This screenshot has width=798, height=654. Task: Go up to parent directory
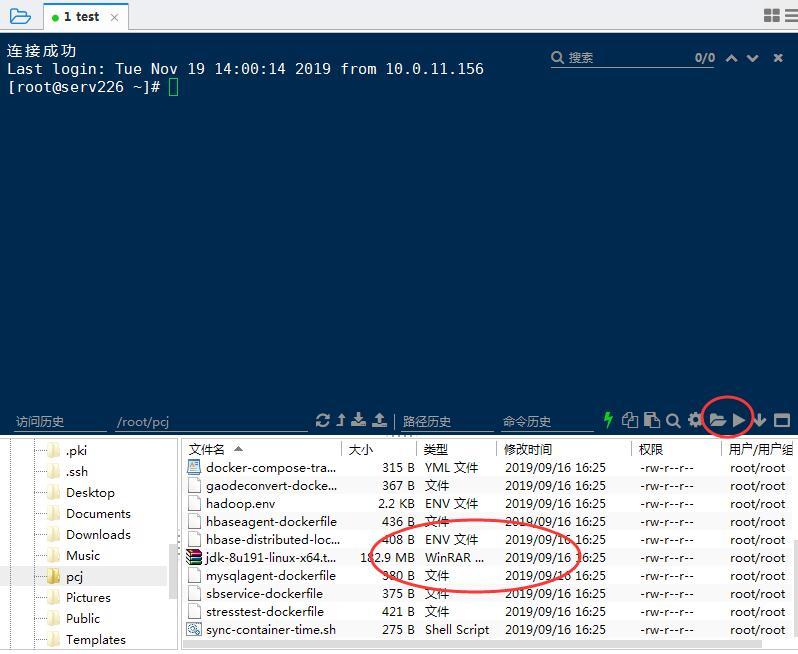tap(341, 420)
